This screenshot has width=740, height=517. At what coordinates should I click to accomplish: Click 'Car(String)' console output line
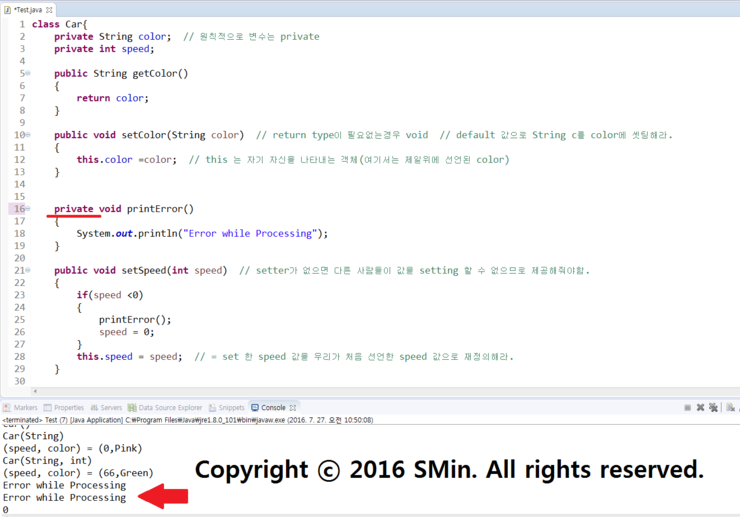tap(33, 436)
